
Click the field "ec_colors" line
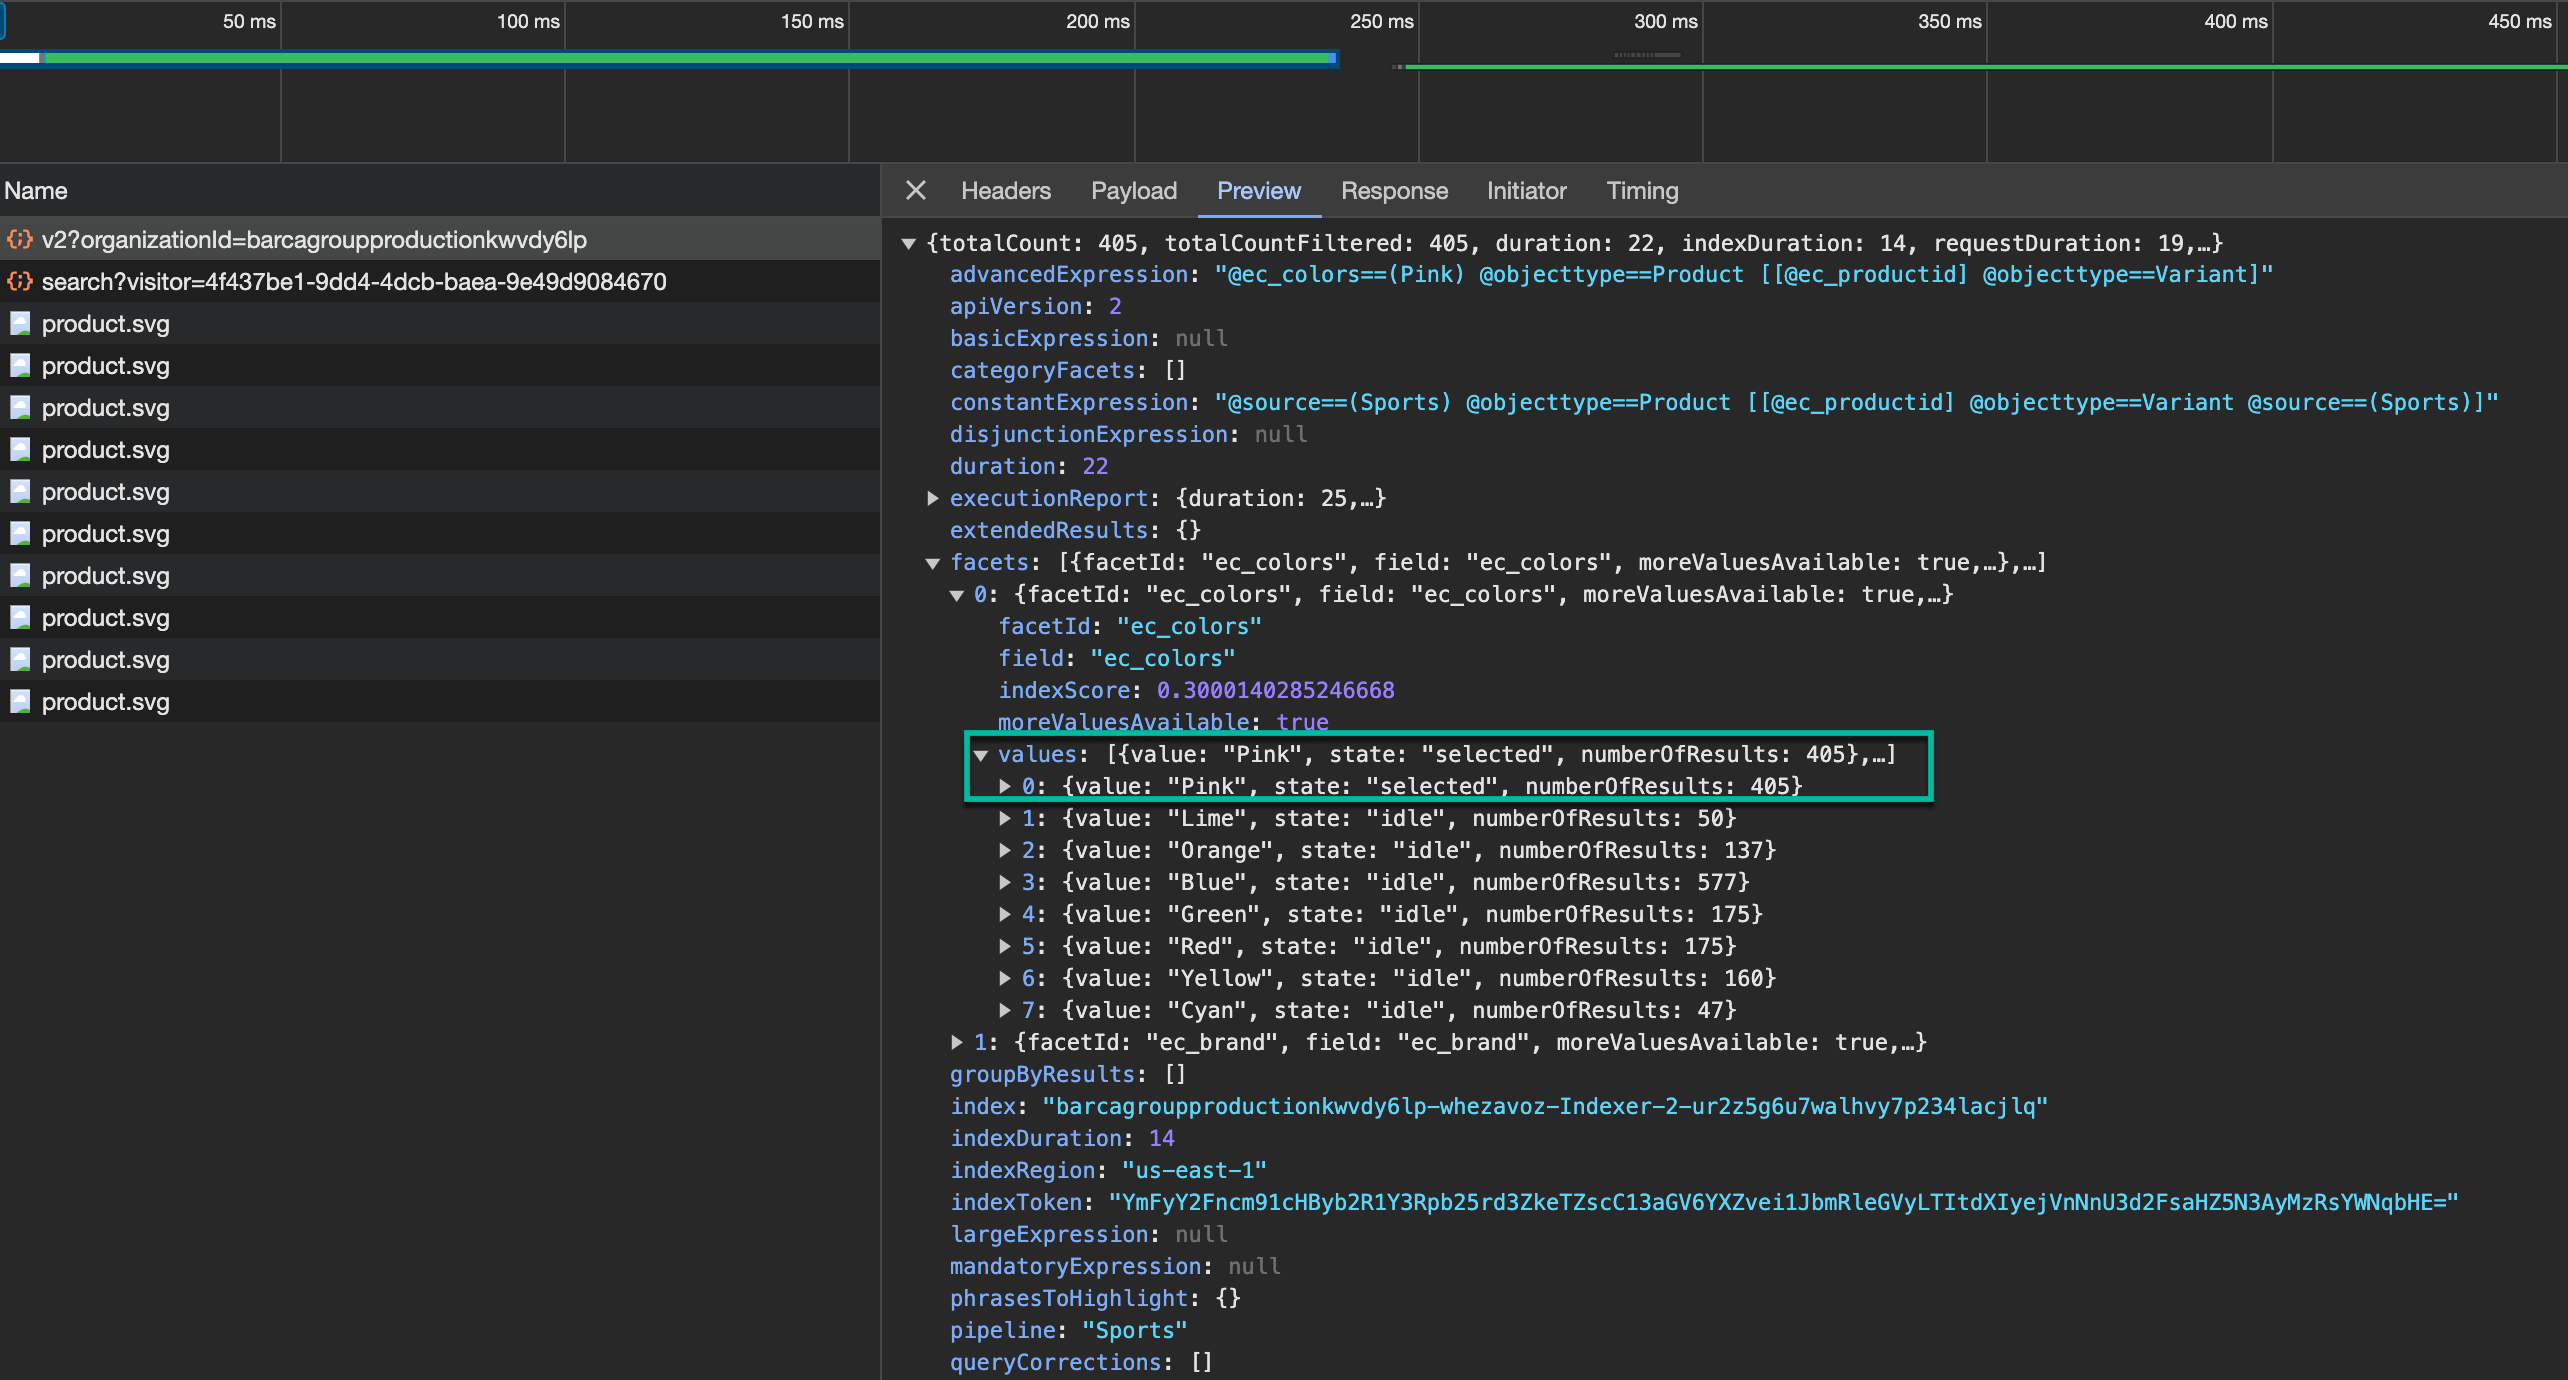click(1117, 658)
